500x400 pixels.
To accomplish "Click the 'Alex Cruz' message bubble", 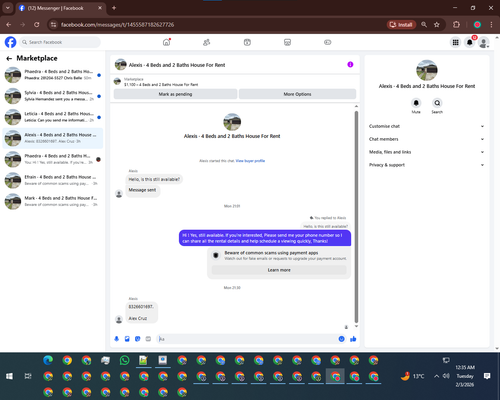I will tap(138, 318).
